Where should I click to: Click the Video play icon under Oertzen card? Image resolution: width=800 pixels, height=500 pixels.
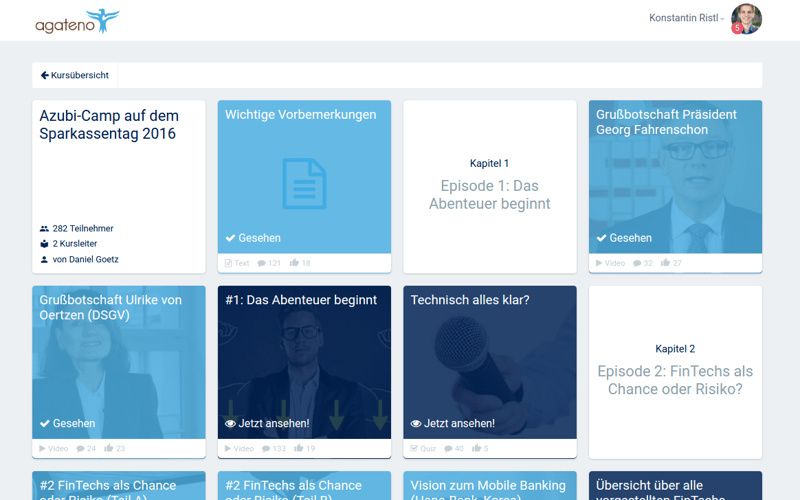(x=42, y=448)
